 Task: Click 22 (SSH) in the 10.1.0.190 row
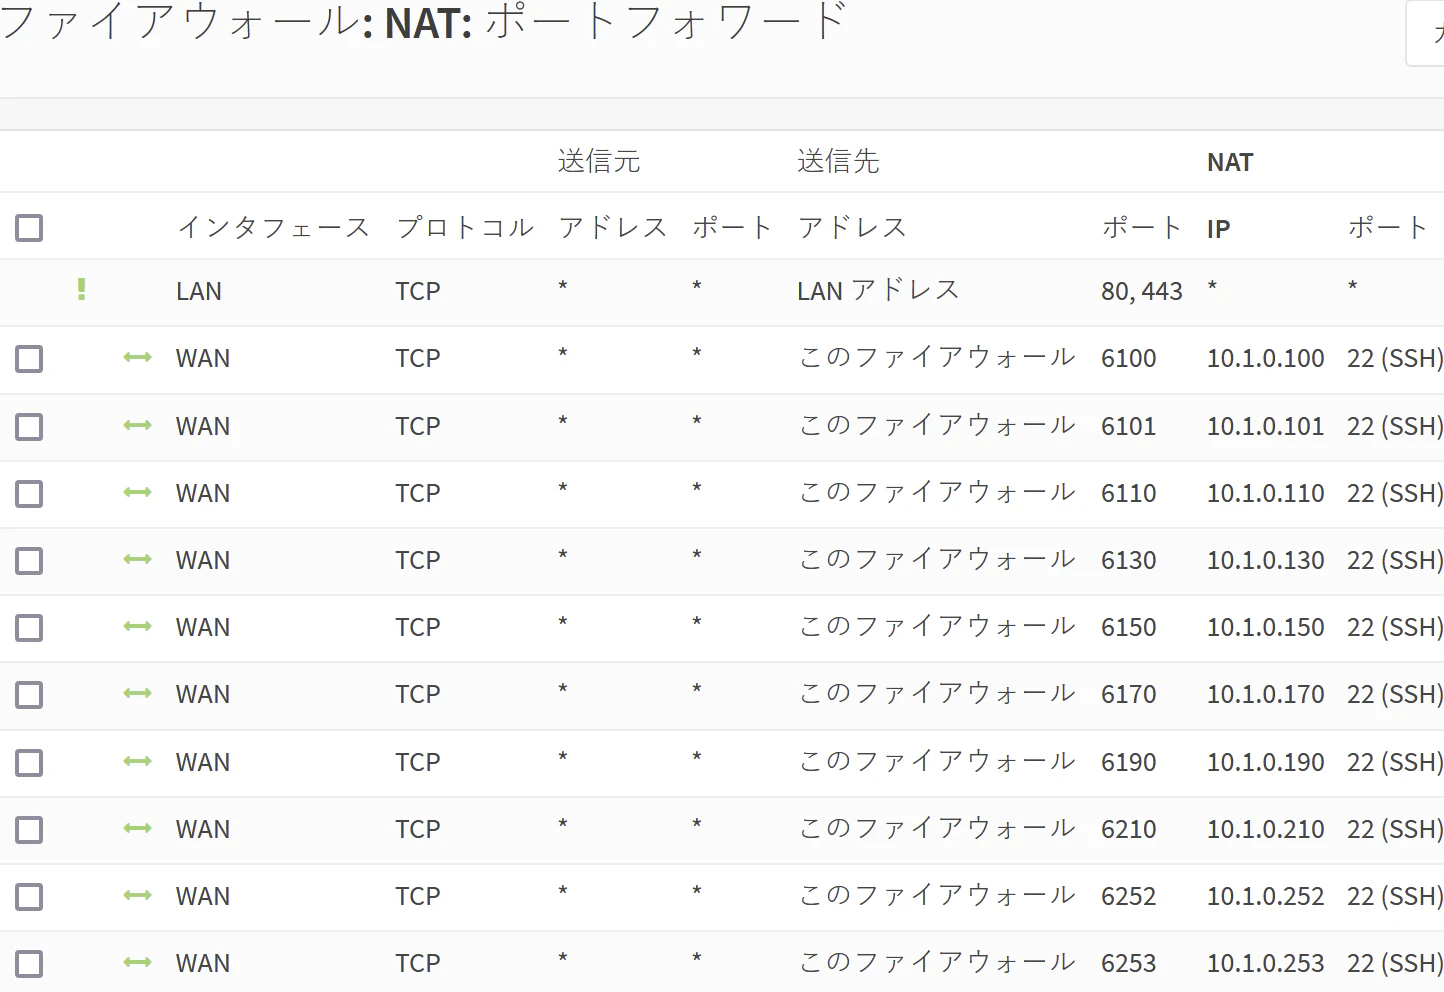(1395, 762)
